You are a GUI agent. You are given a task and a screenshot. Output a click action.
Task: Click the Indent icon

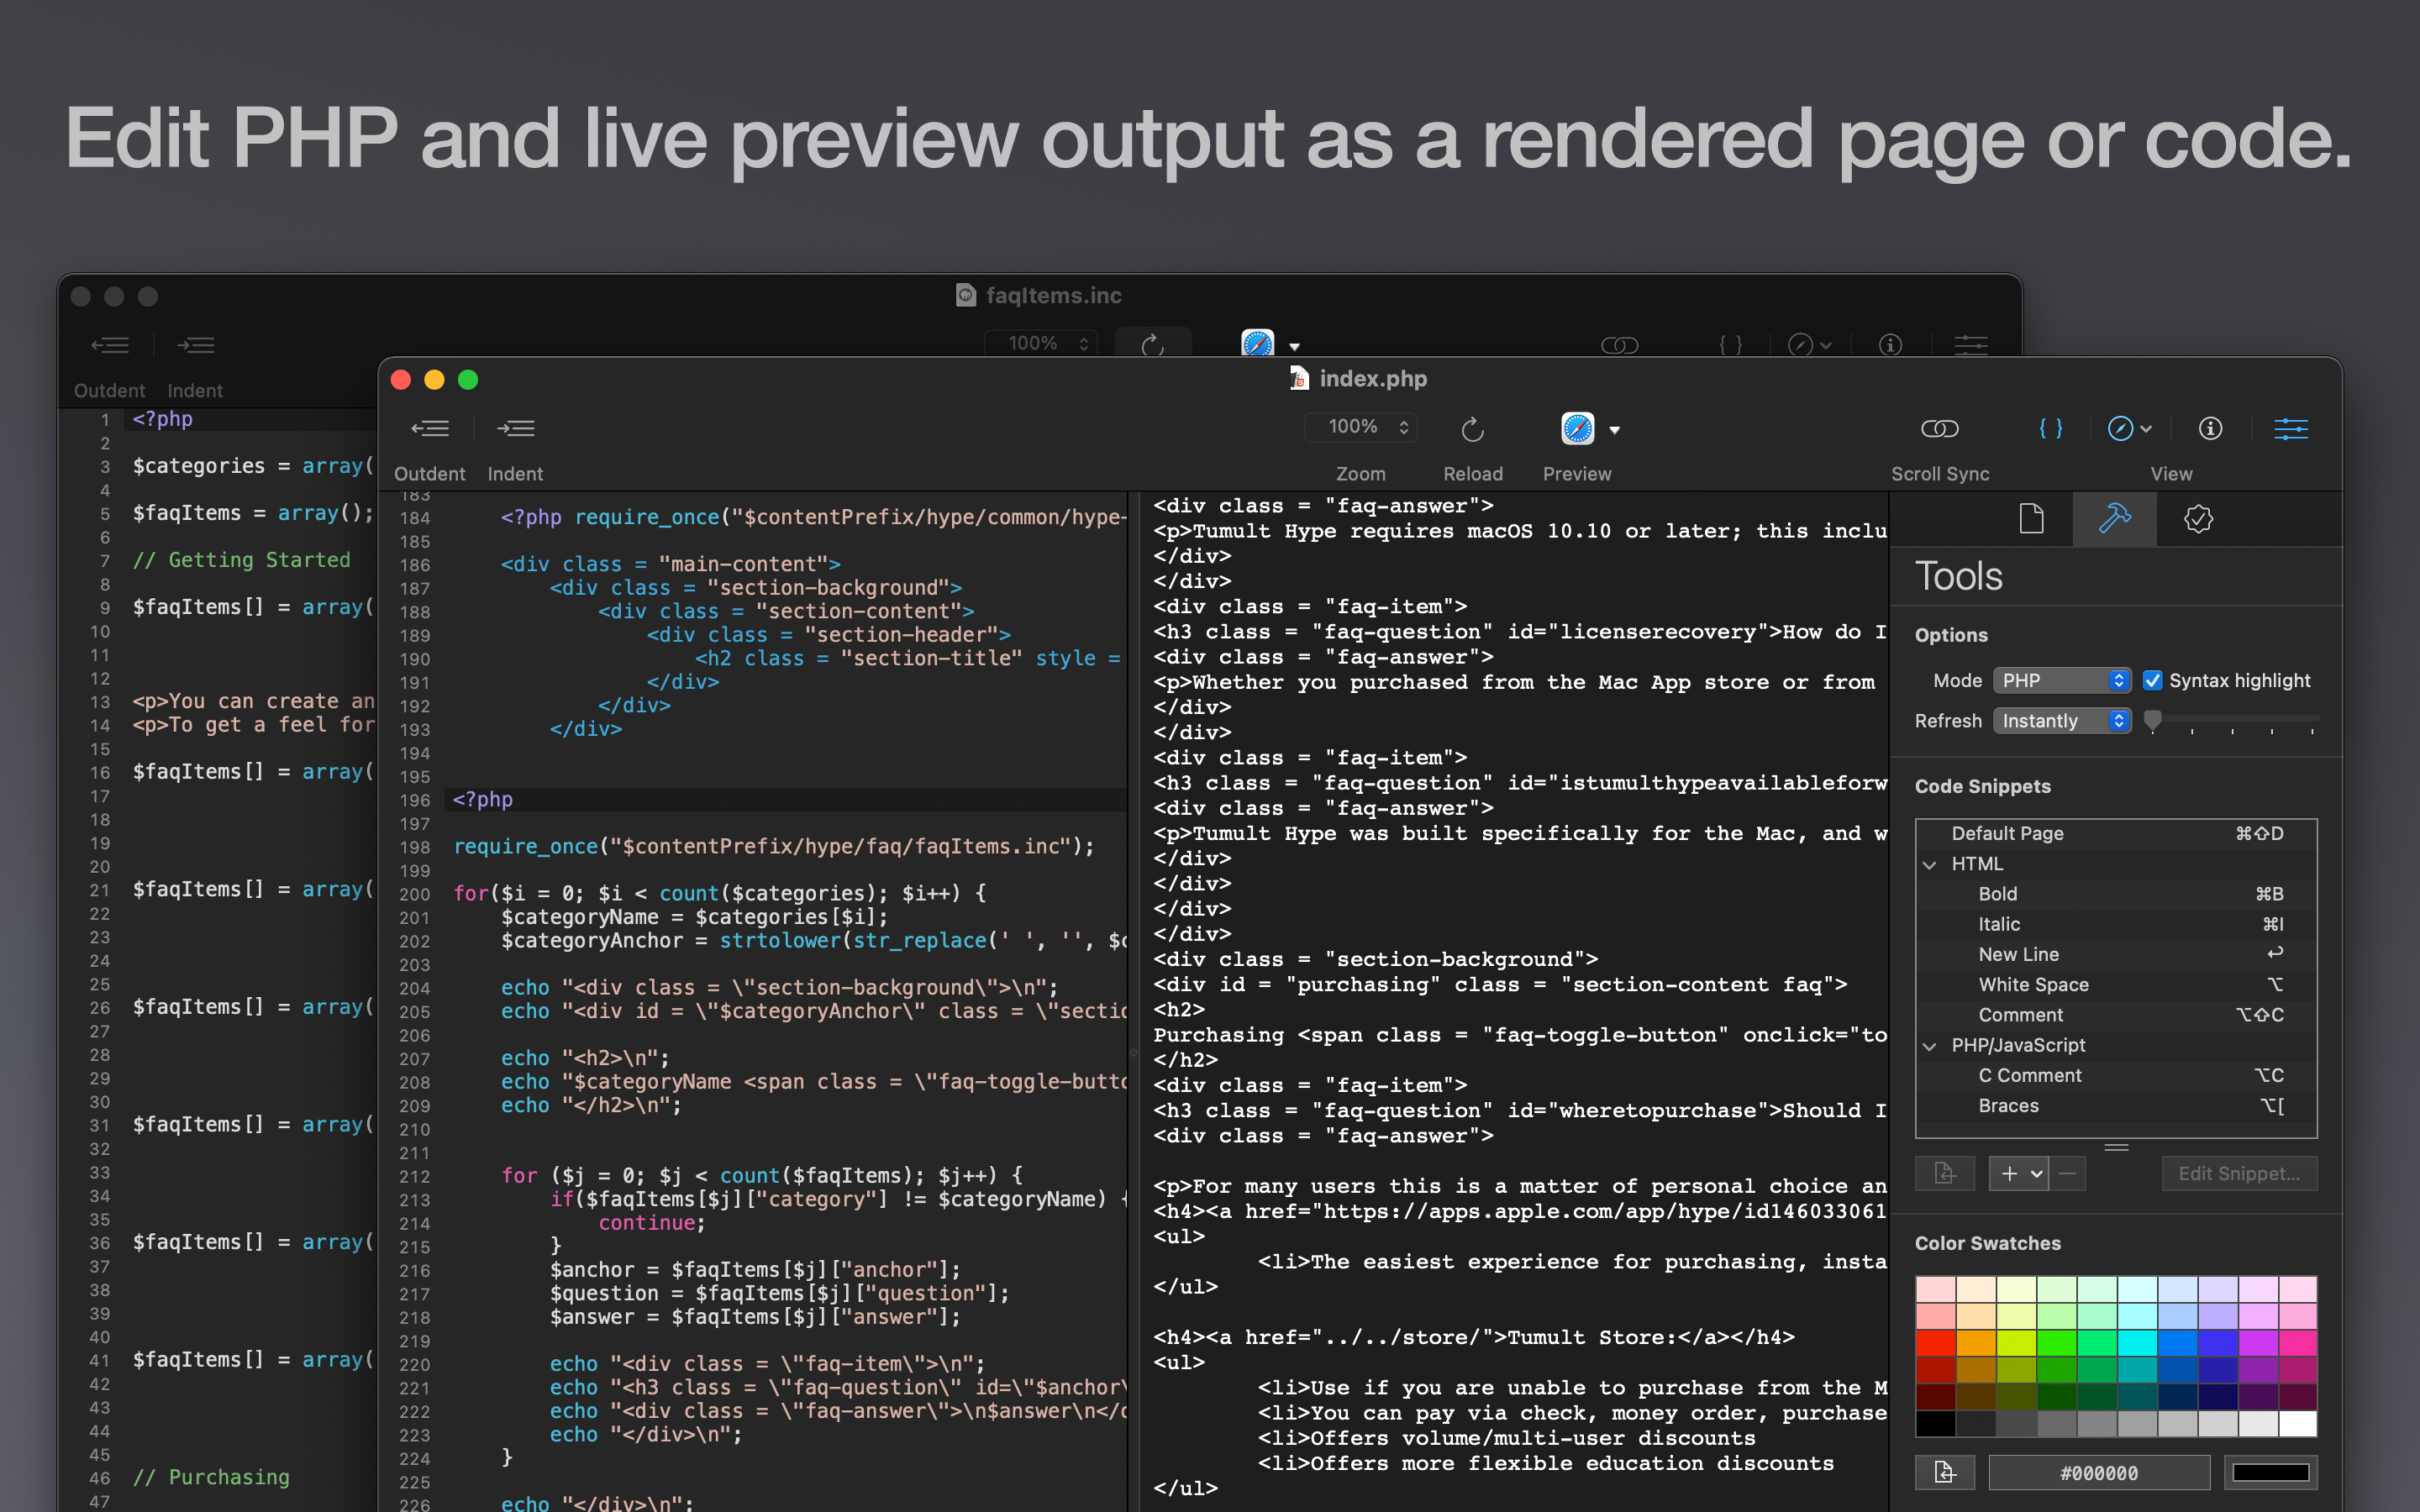pos(517,428)
